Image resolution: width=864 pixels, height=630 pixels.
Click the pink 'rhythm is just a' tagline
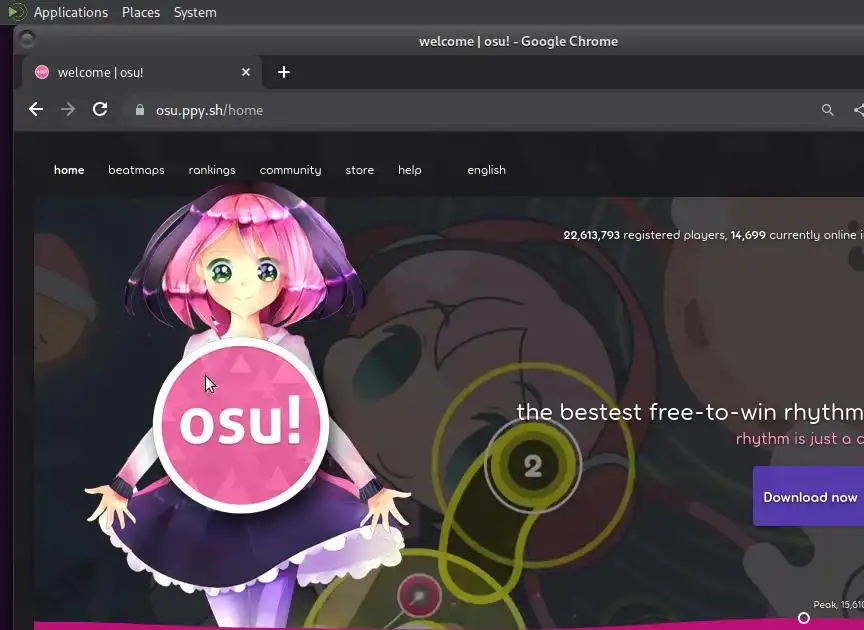(800, 439)
